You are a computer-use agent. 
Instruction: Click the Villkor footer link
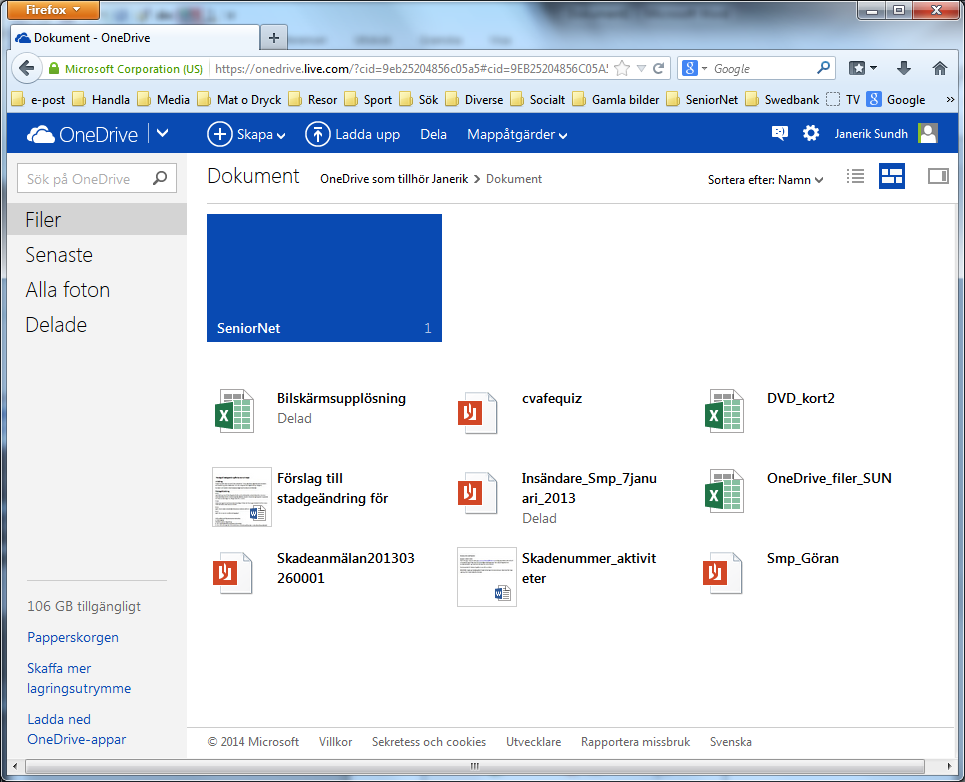coord(335,742)
